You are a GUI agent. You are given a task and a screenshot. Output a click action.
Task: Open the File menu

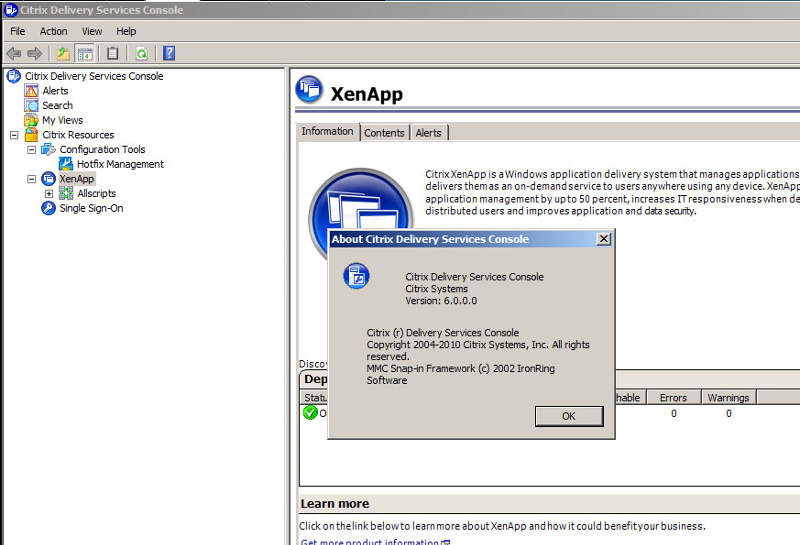(x=18, y=32)
